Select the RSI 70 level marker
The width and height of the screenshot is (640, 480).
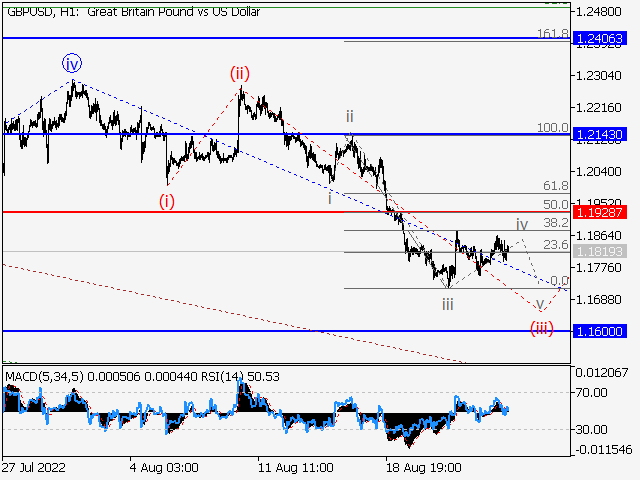coord(586,392)
